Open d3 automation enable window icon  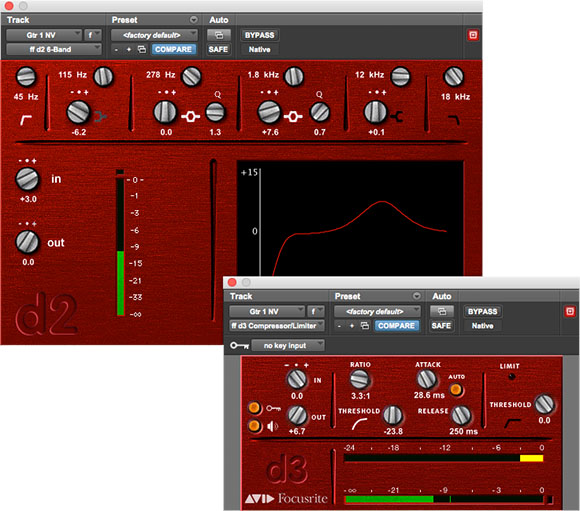tap(442, 311)
